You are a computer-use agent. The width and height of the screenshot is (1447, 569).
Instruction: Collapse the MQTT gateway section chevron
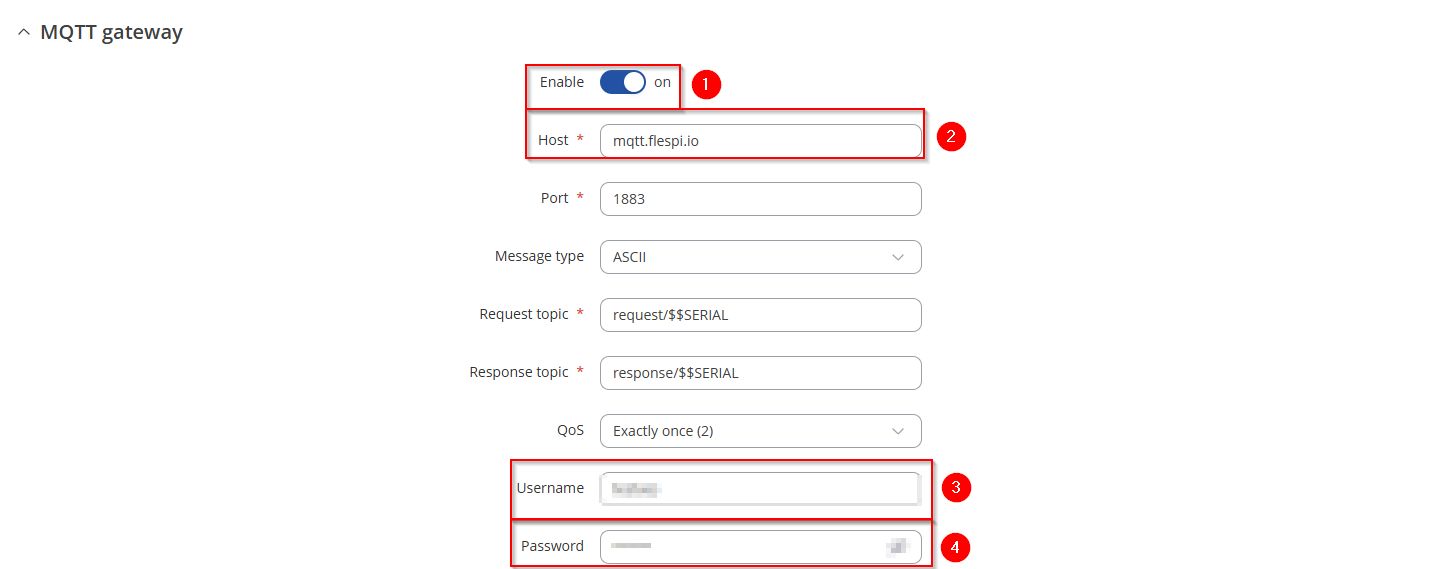point(24,33)
